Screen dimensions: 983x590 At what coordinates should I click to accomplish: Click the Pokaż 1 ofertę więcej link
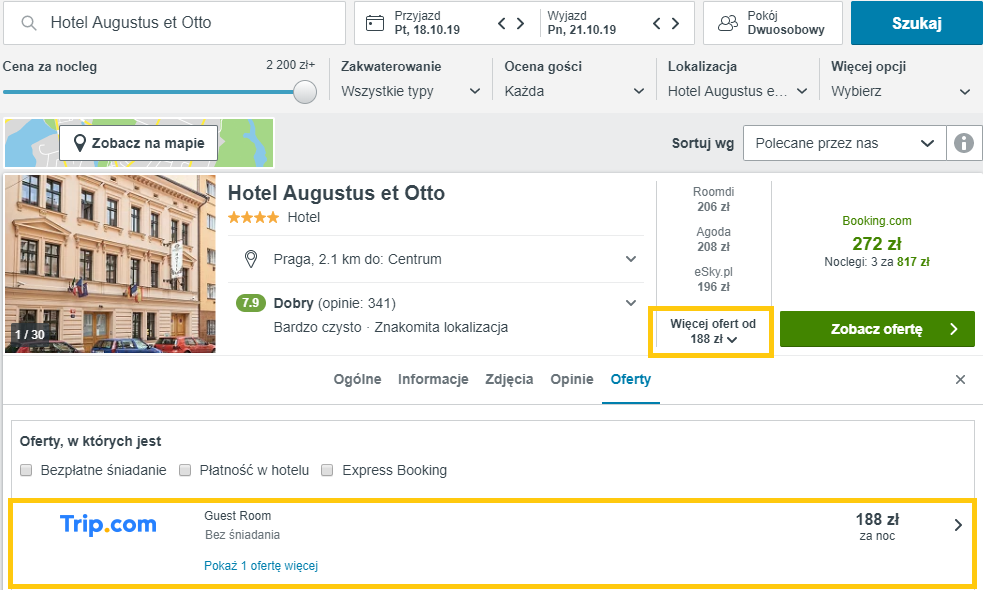coord(260,565)
